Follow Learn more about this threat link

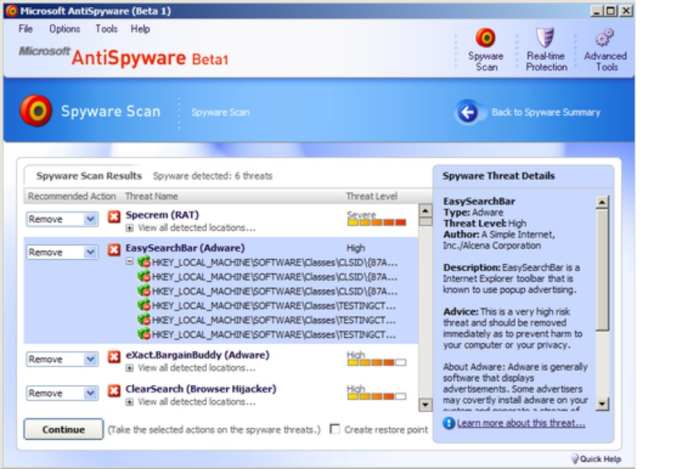521,423
